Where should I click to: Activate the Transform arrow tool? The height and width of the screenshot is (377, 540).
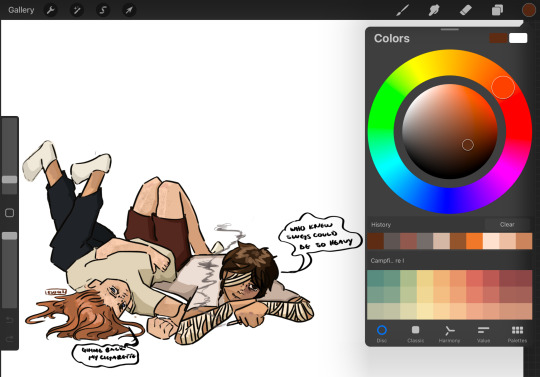129,10
